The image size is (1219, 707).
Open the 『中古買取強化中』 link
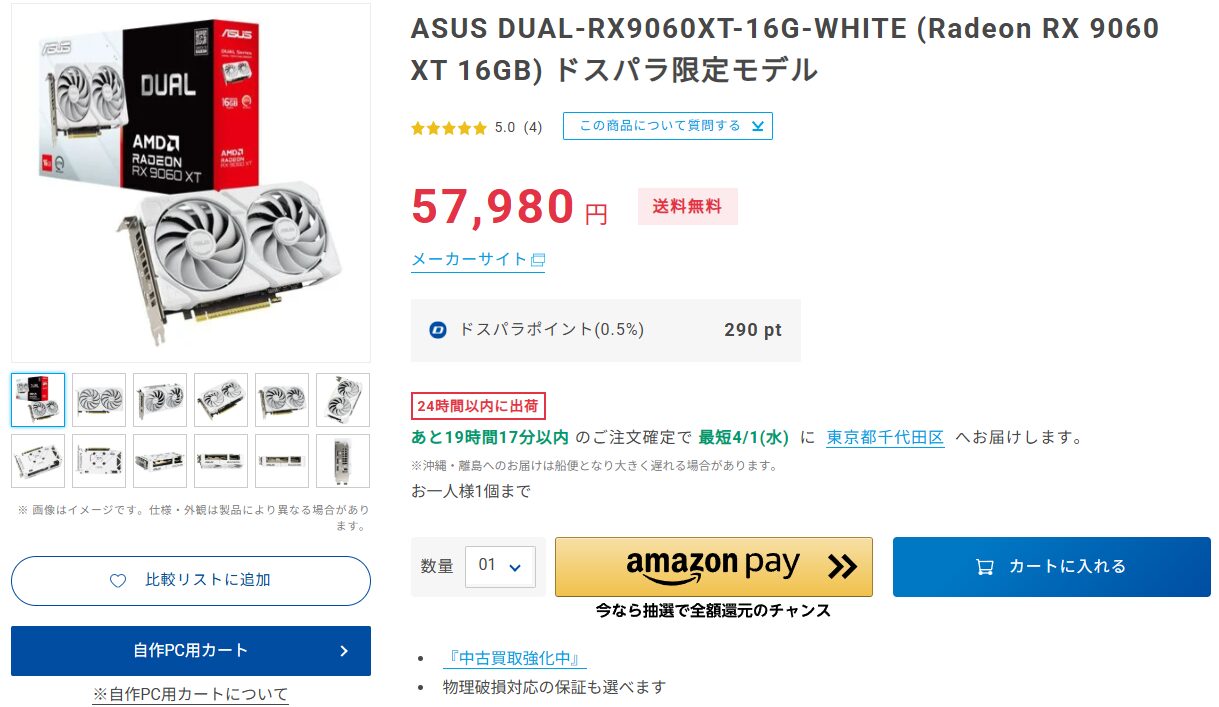point(514,658)
